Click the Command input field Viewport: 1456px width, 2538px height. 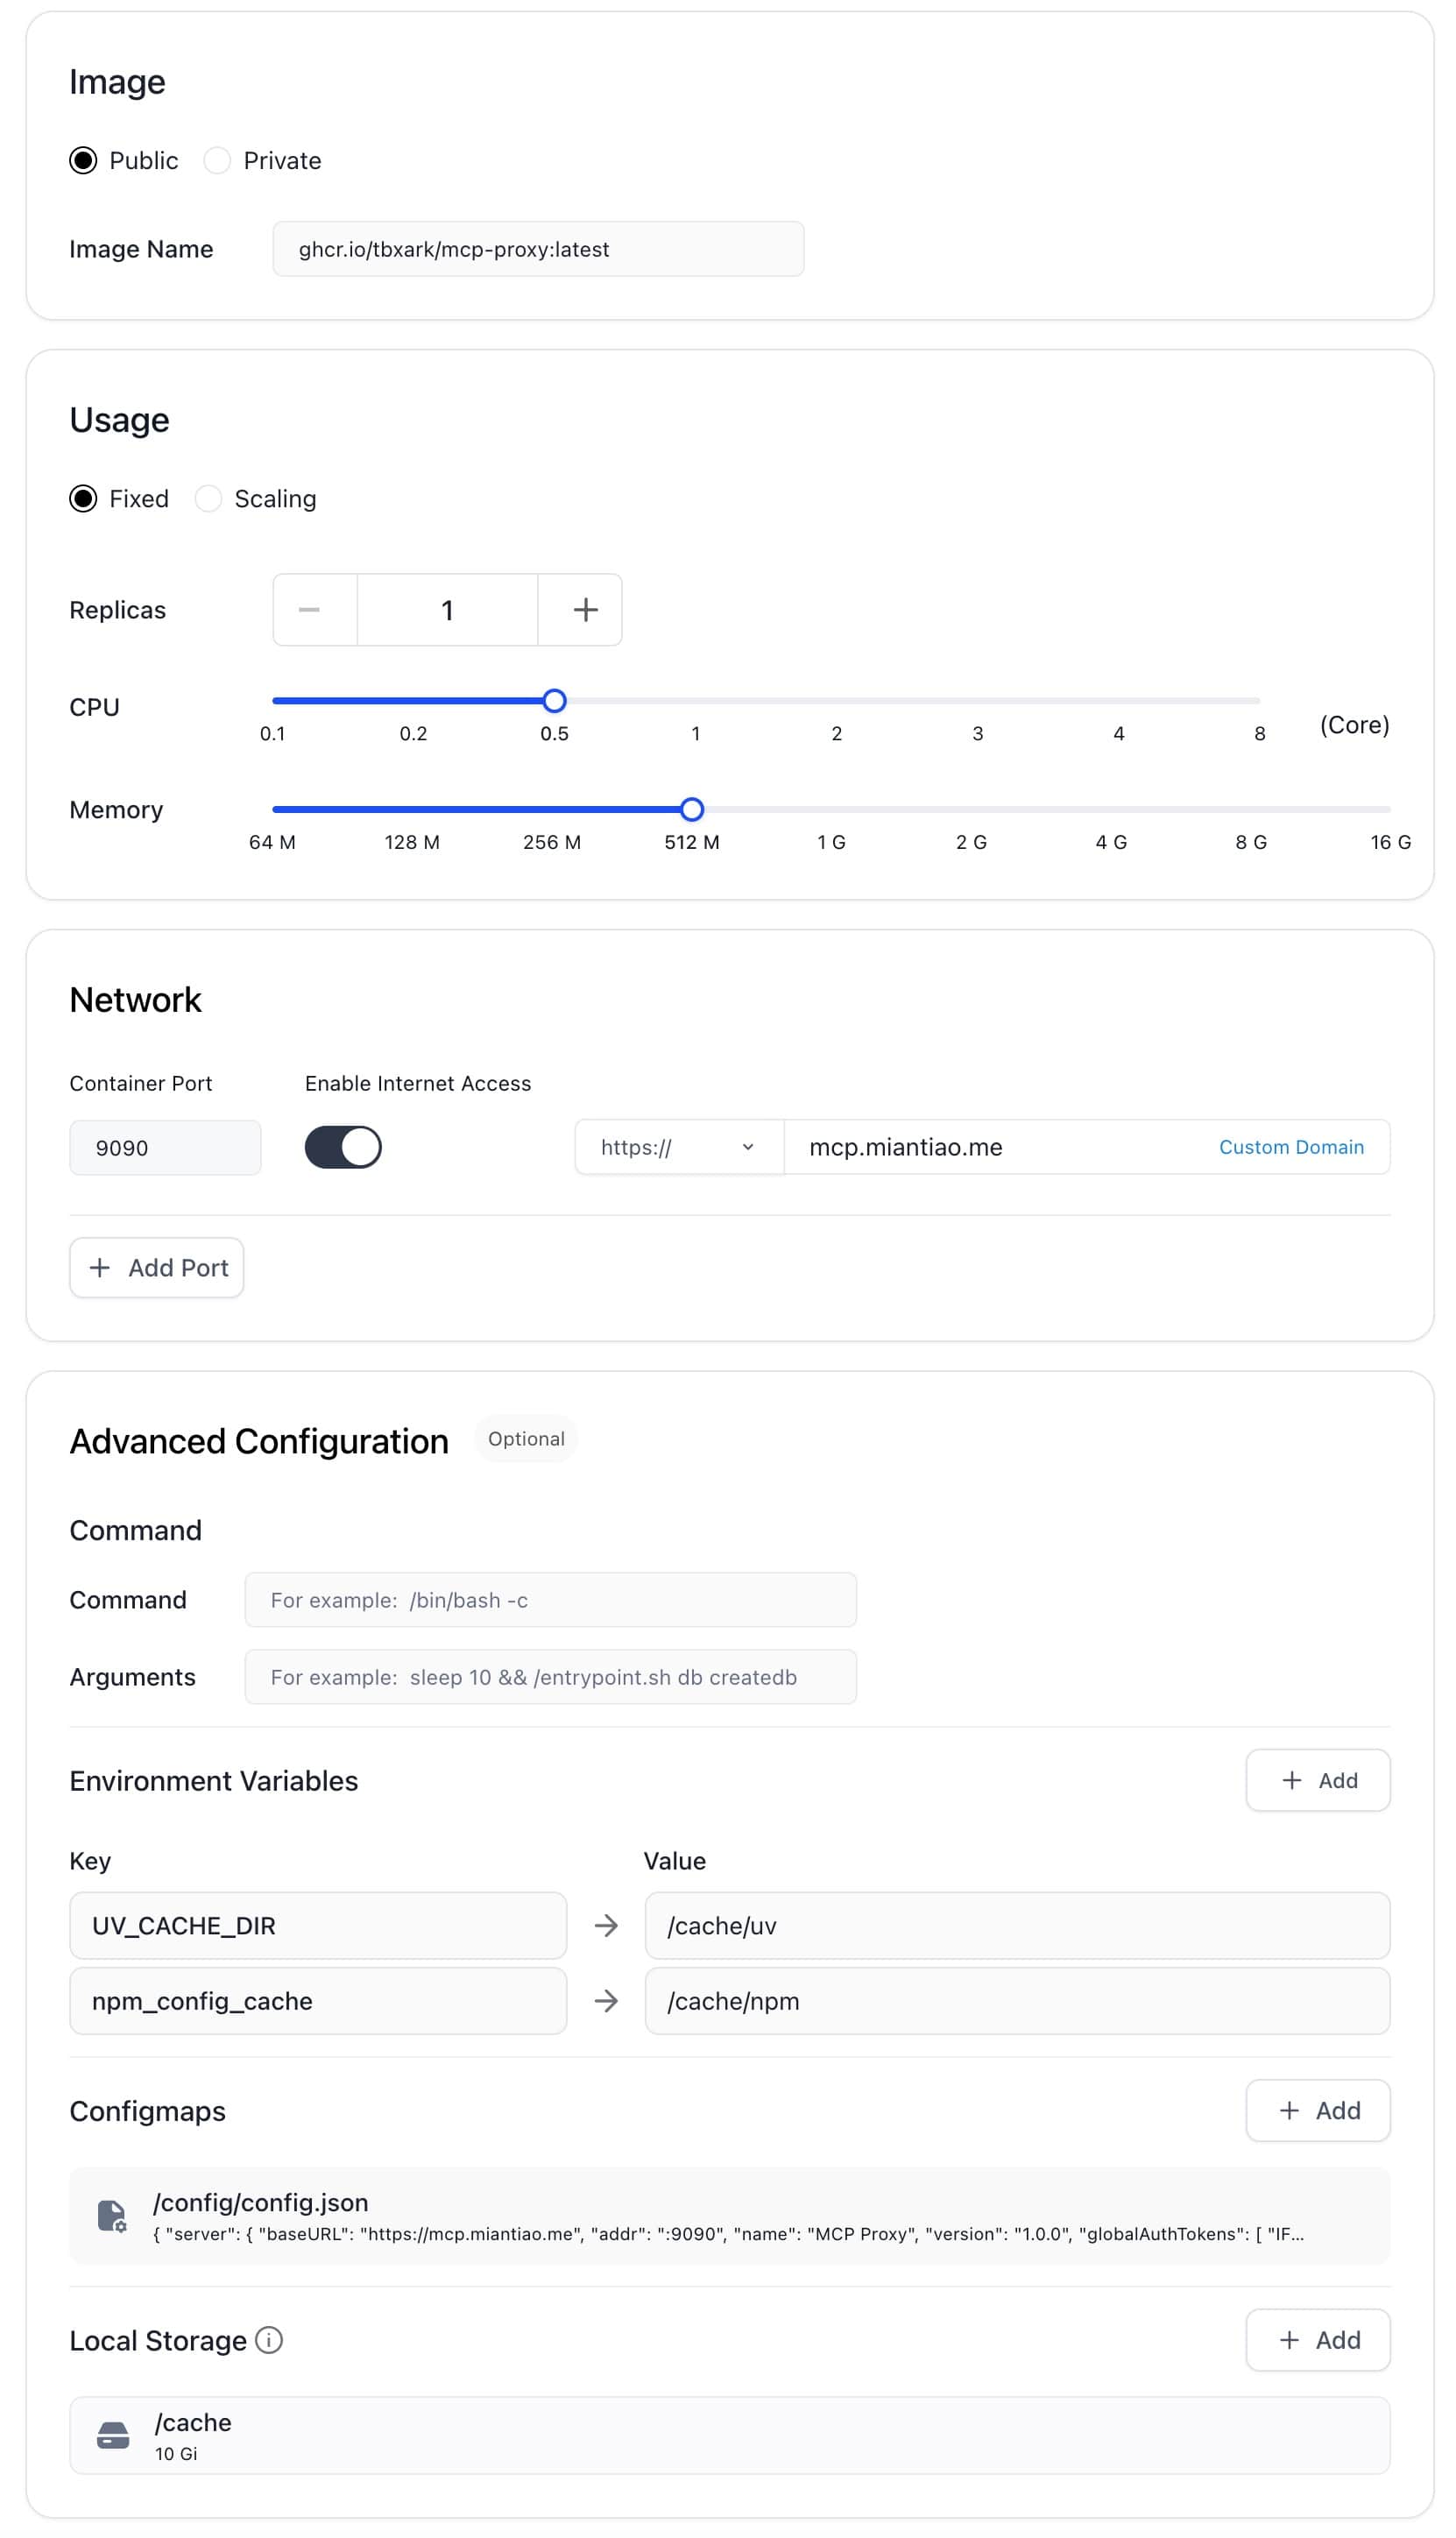[x=550, y=1599]
